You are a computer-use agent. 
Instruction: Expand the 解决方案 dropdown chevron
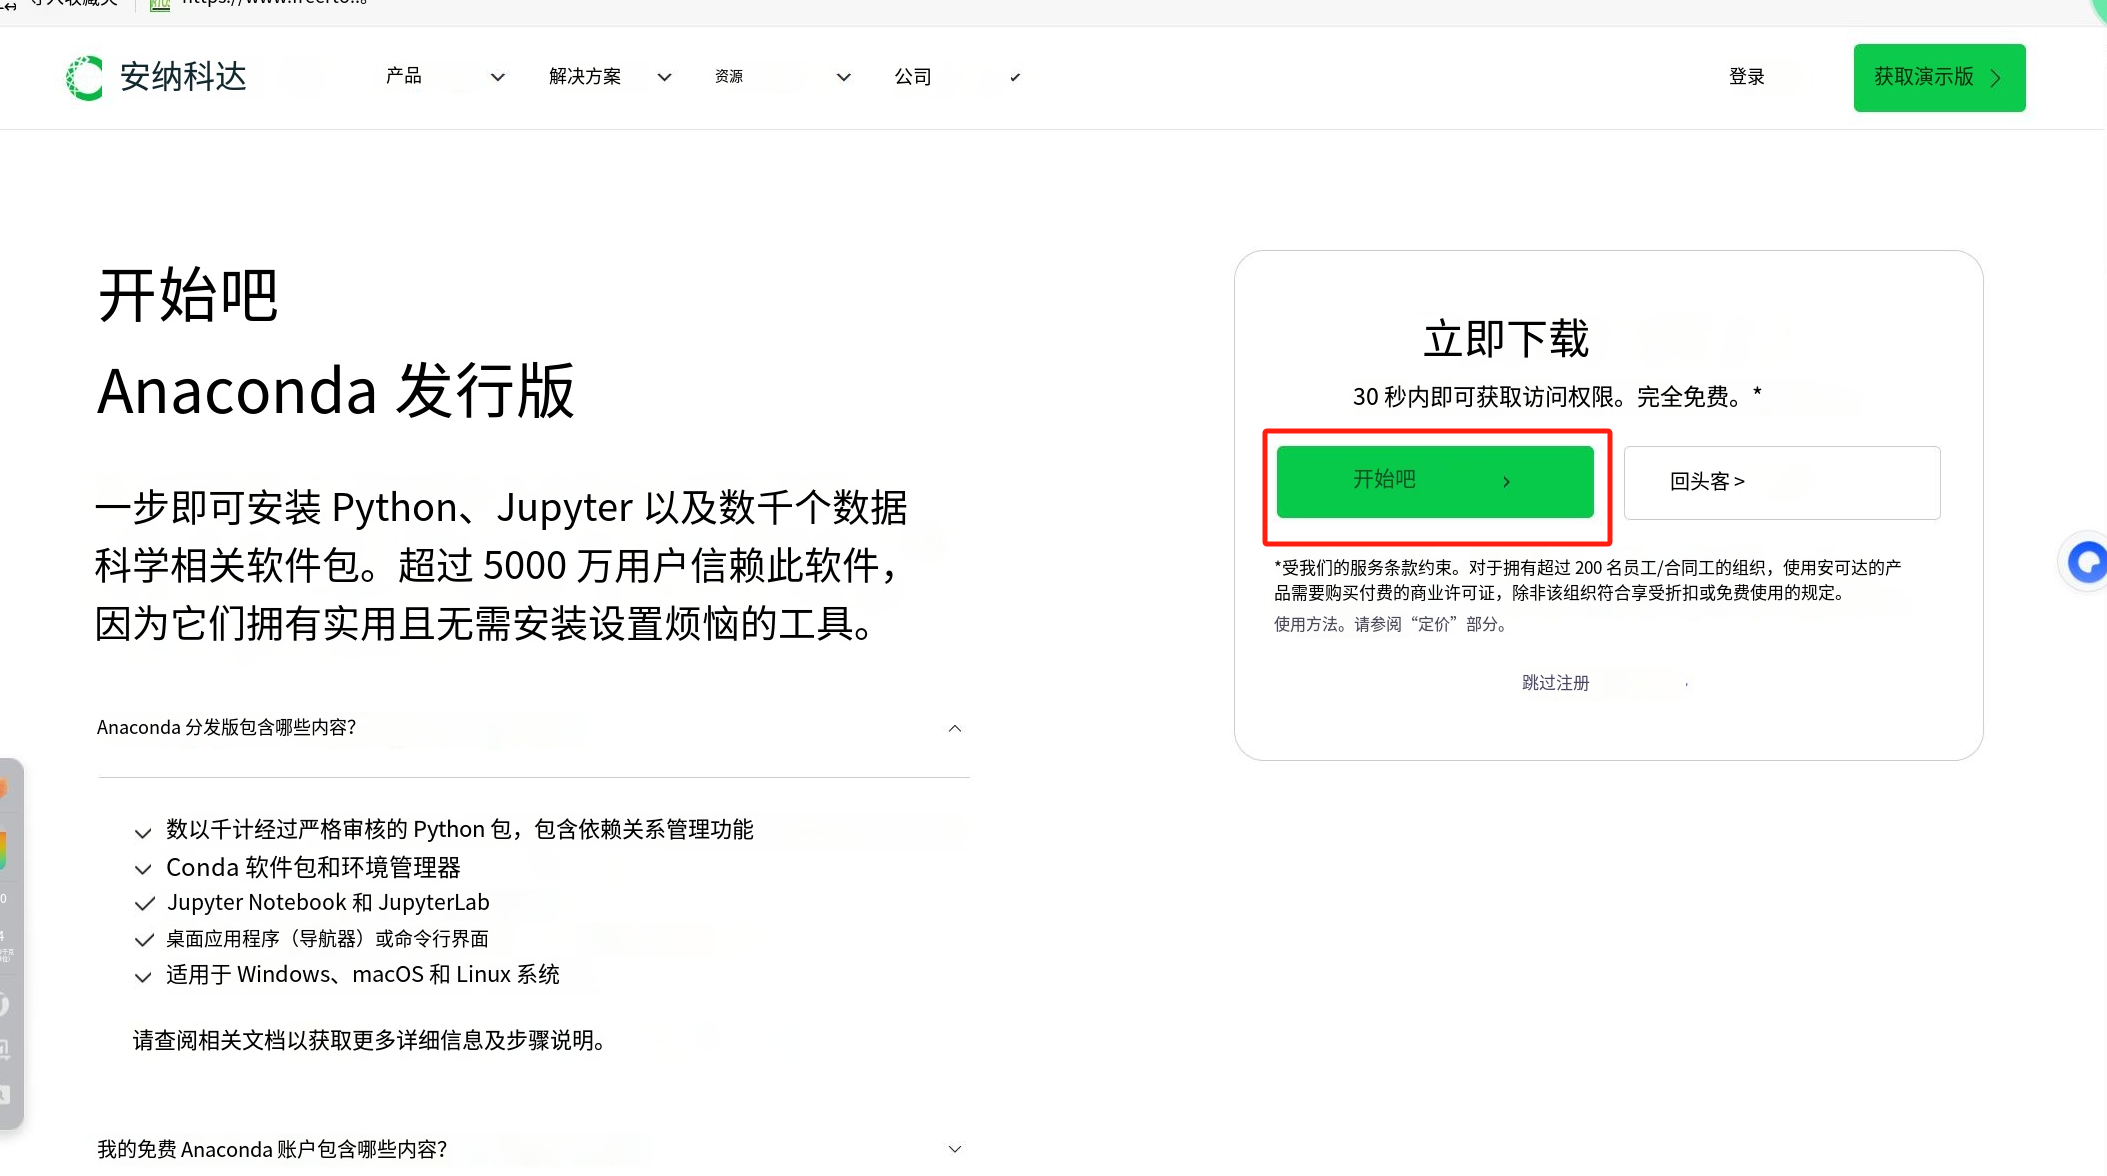tap(664, 77)
